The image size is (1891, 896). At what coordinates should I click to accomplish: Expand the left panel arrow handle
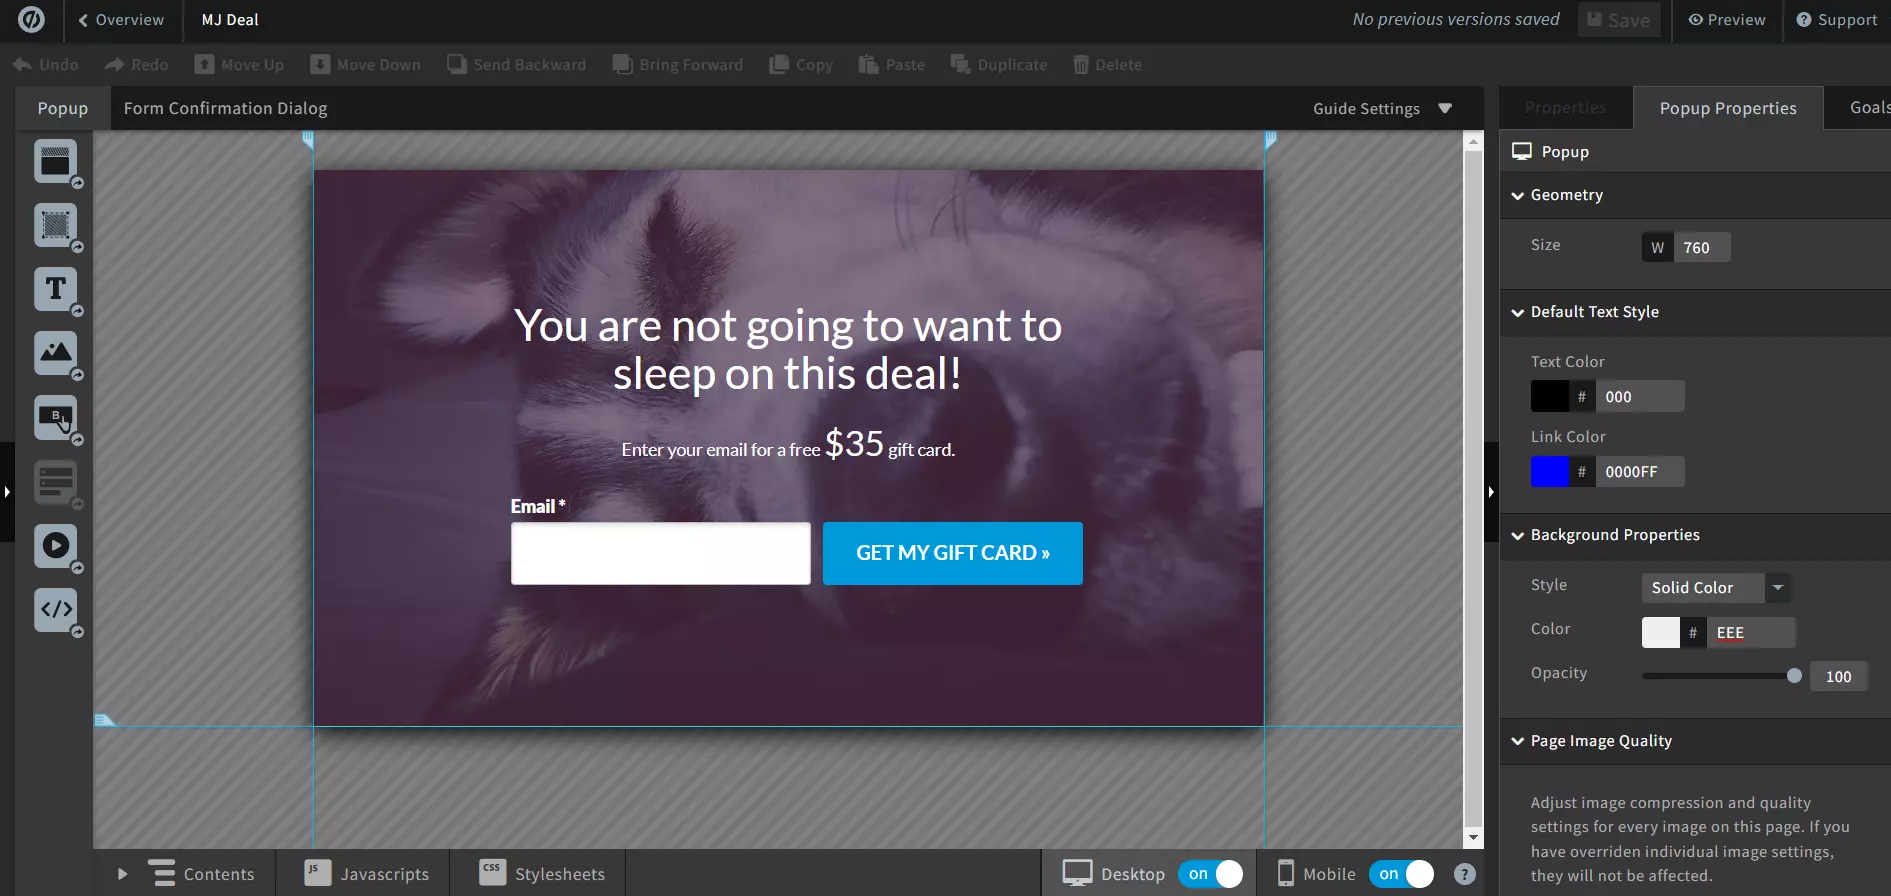[7, 492]
